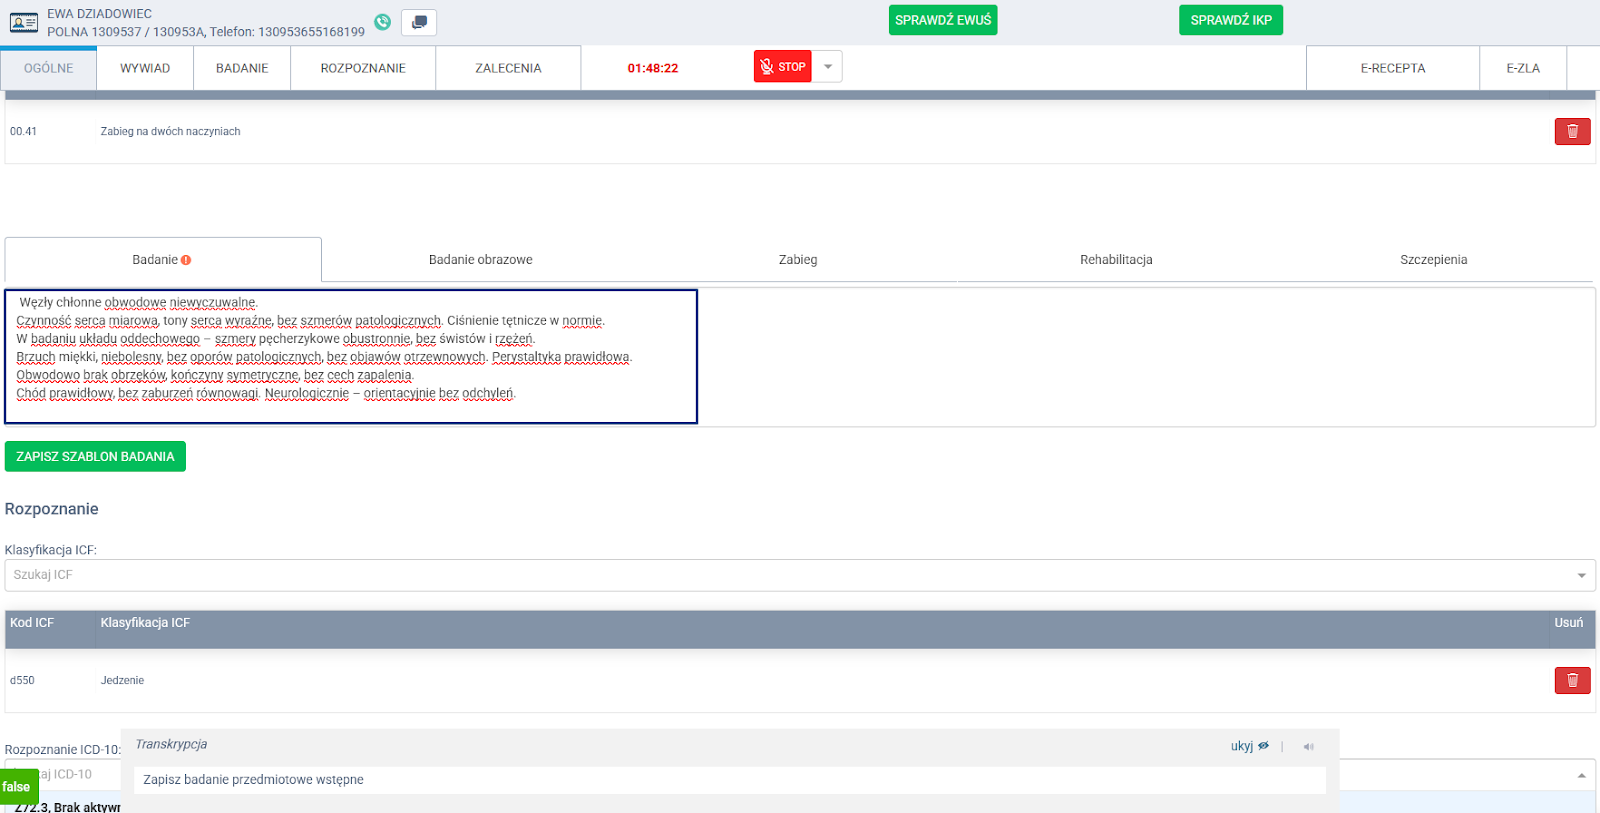Stop recording with the muted microphone button
Image resolution: width=1600 pixels, height=813 pixels.
click(782, 67)
